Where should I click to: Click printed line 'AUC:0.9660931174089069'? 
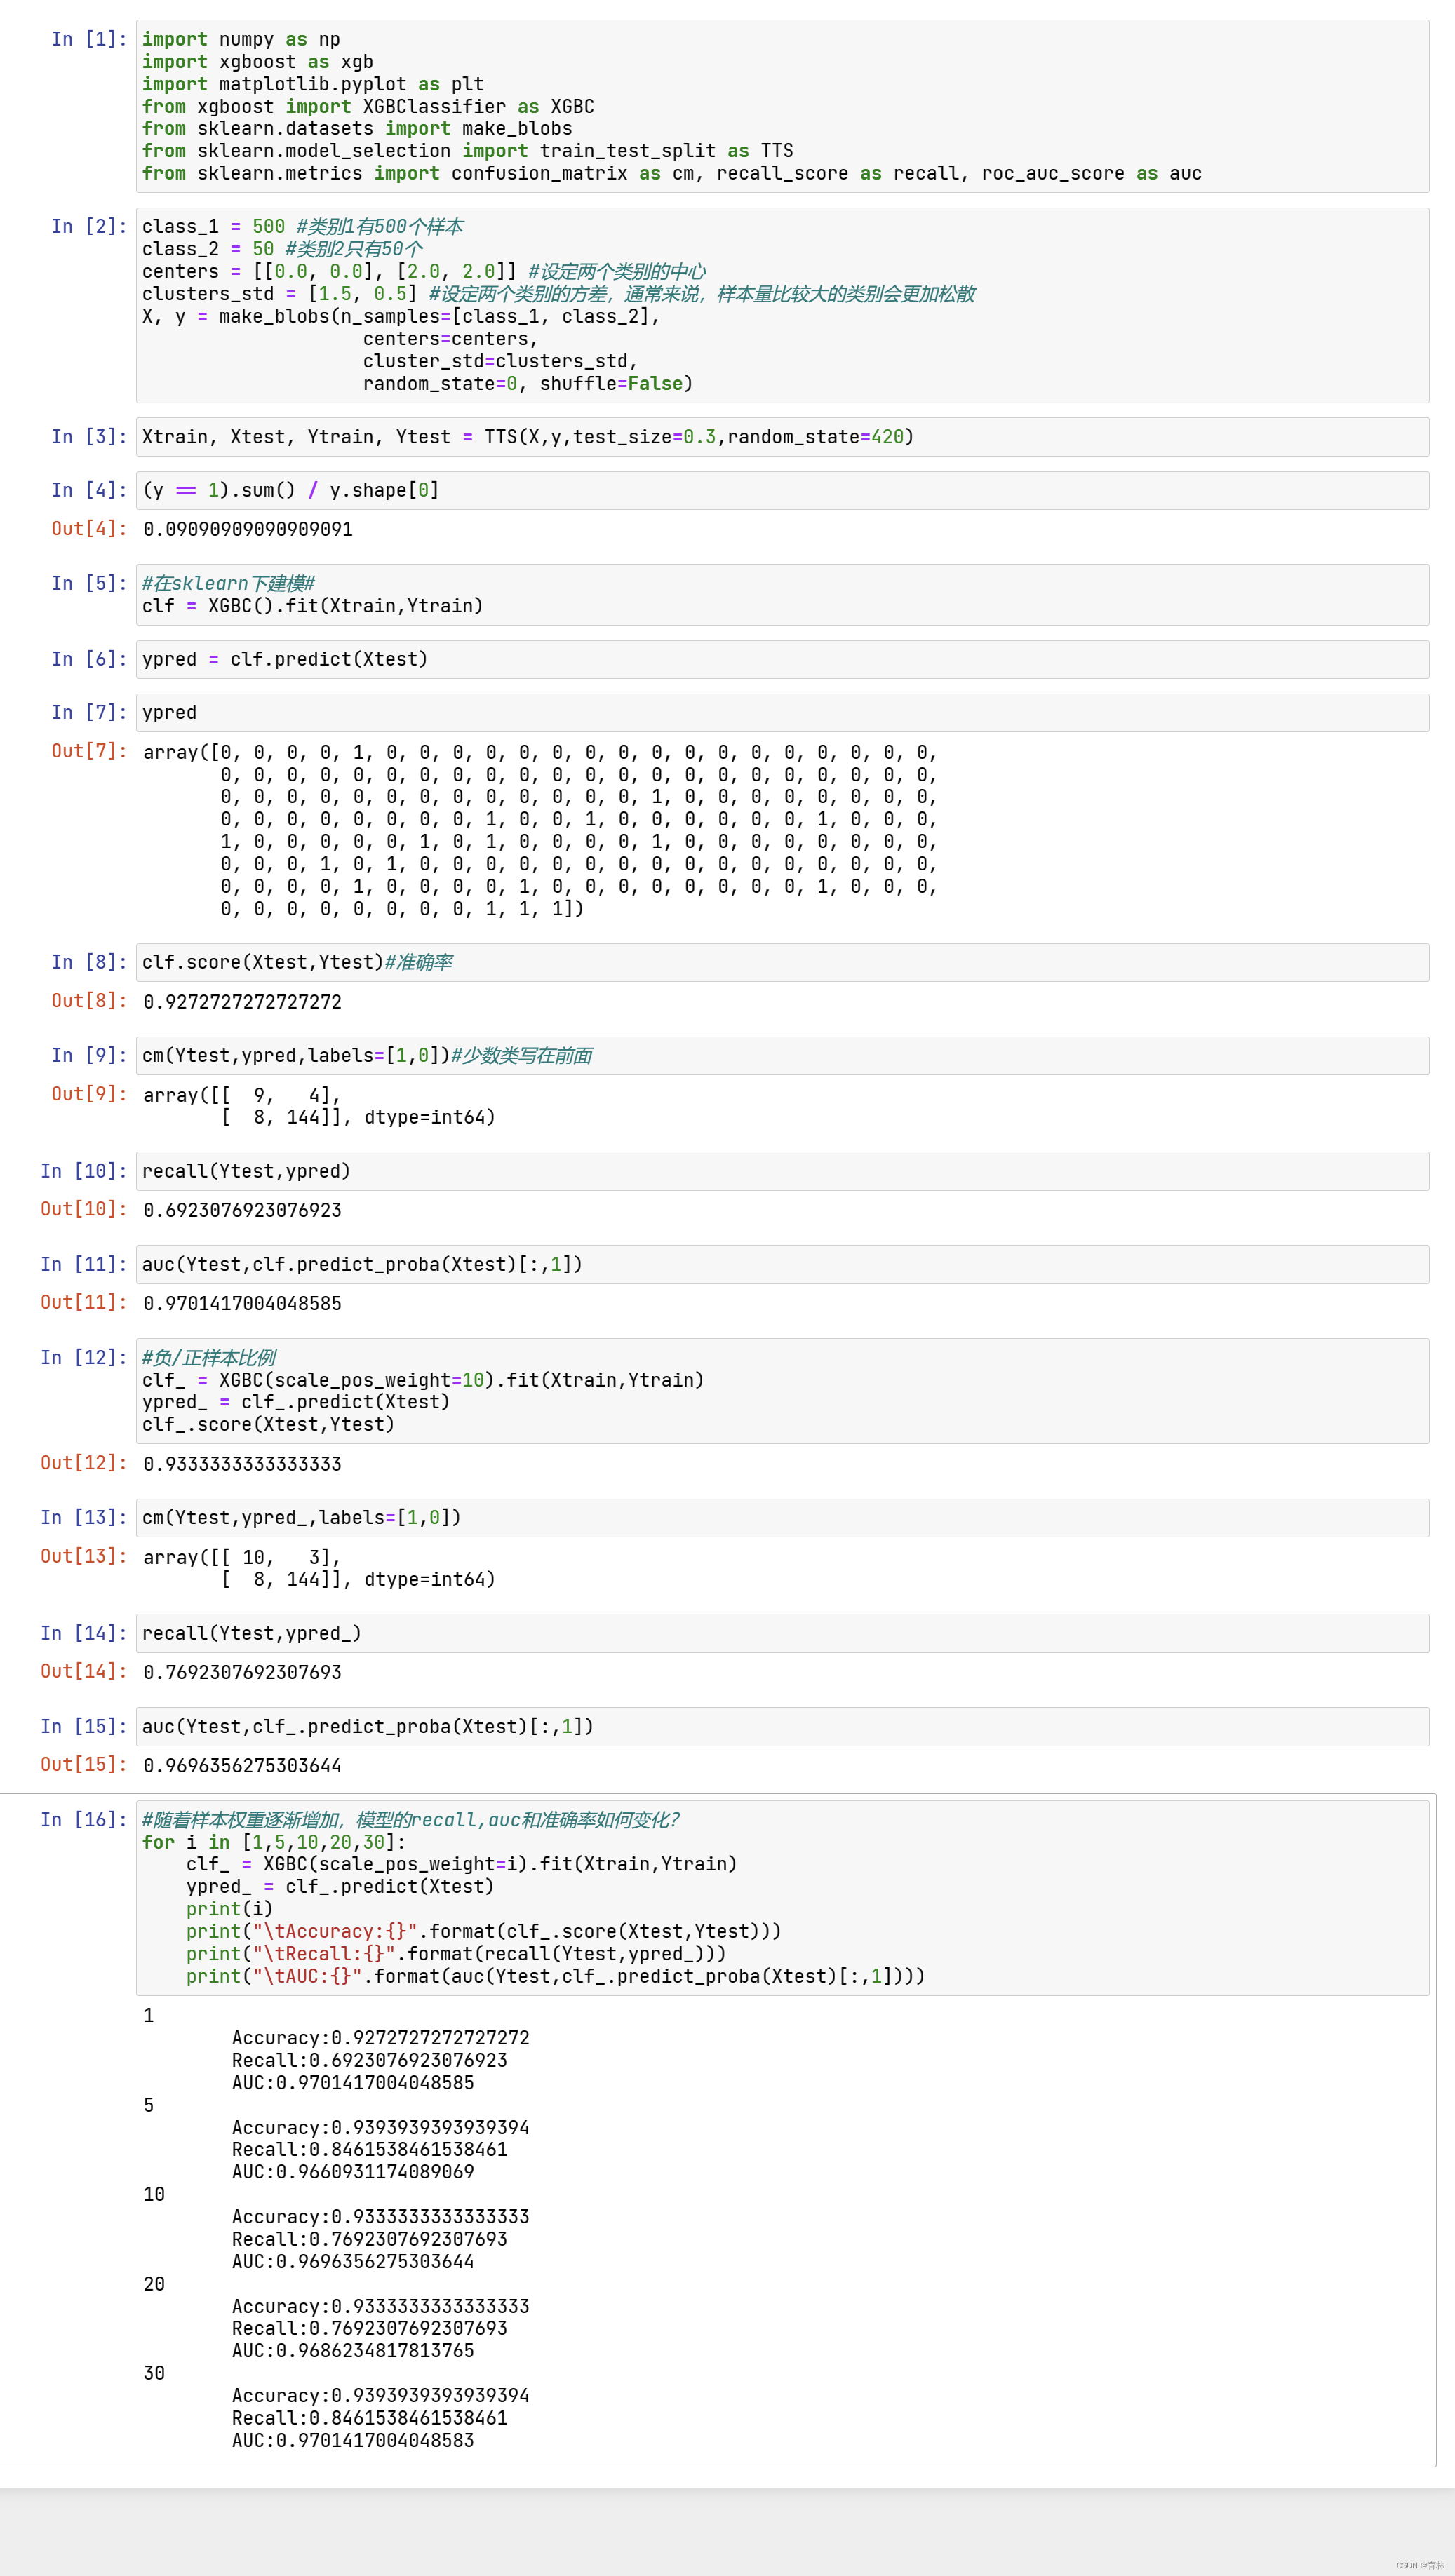point(353,2172)
